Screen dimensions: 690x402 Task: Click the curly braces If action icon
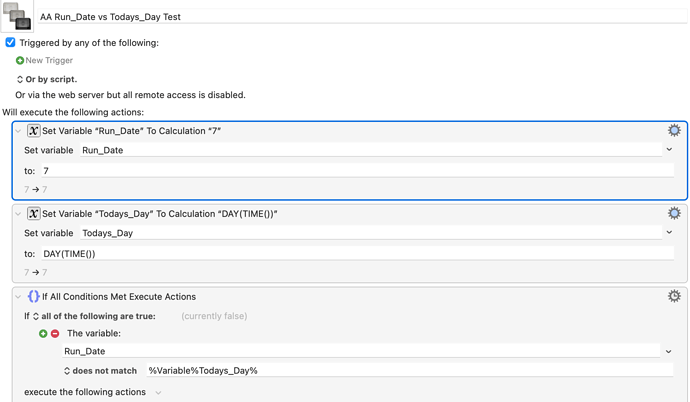[33, 296]
